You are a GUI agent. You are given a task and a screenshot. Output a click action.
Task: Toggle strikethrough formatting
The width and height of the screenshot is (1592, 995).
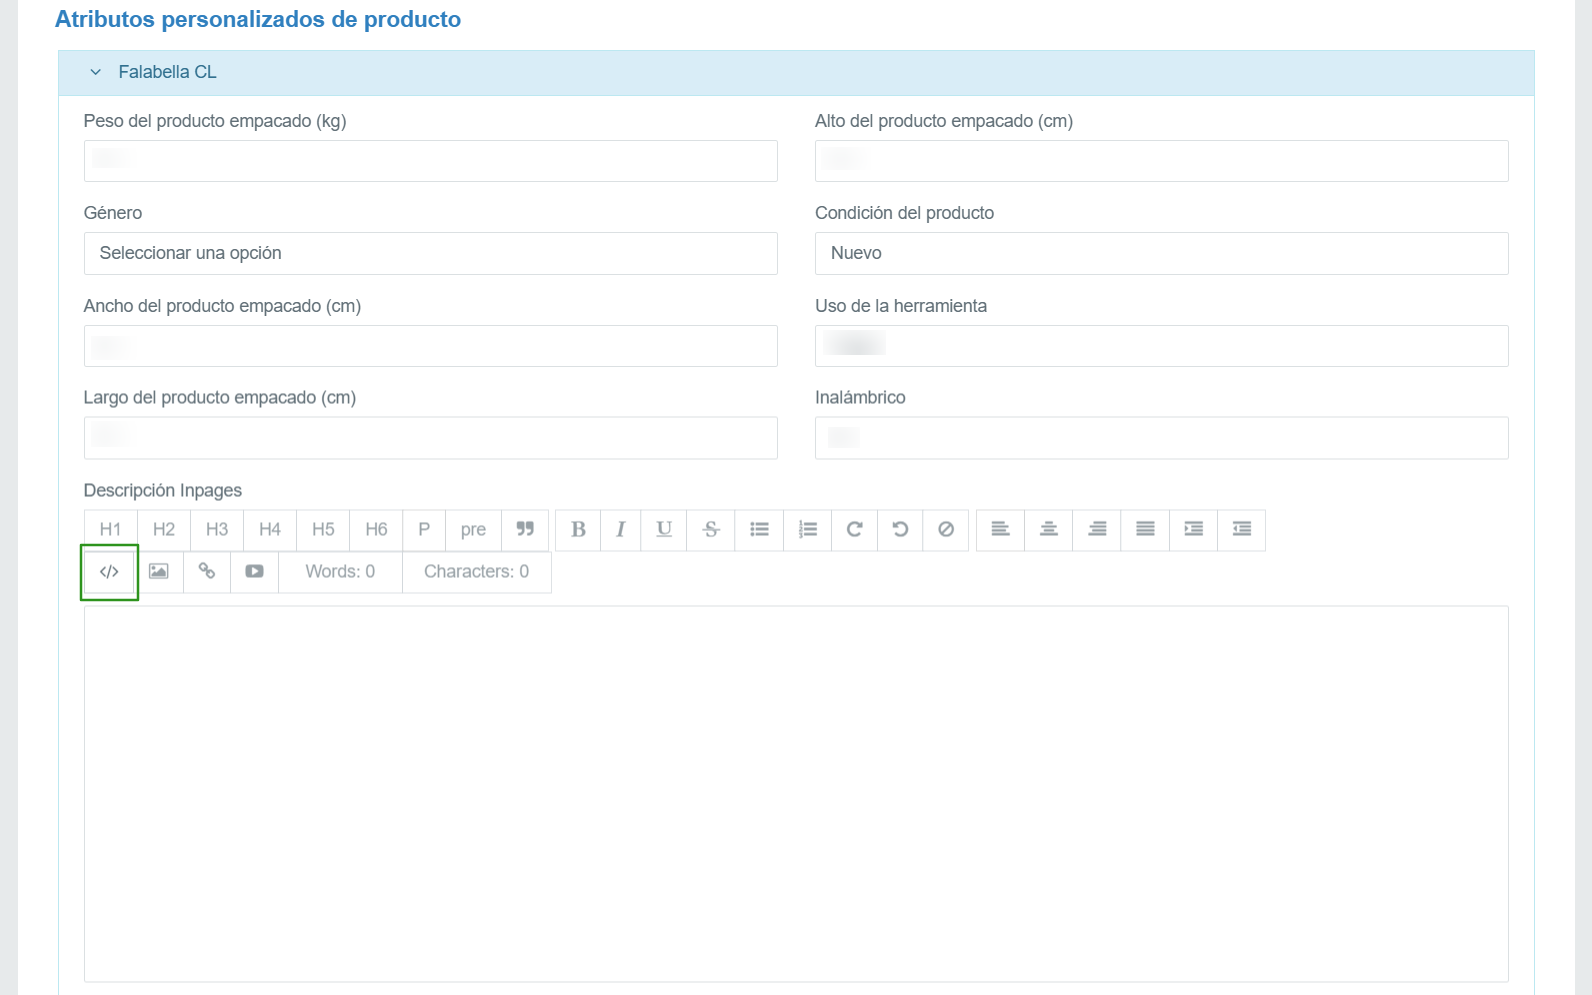711,530
